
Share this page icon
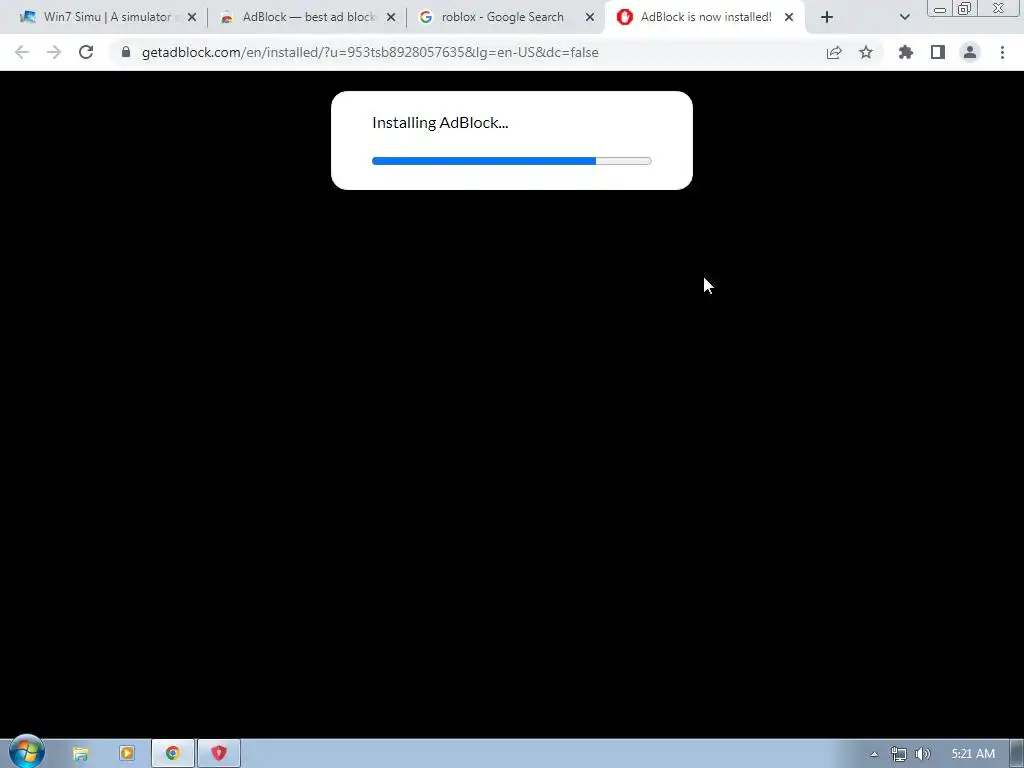(x=834, y=52)
